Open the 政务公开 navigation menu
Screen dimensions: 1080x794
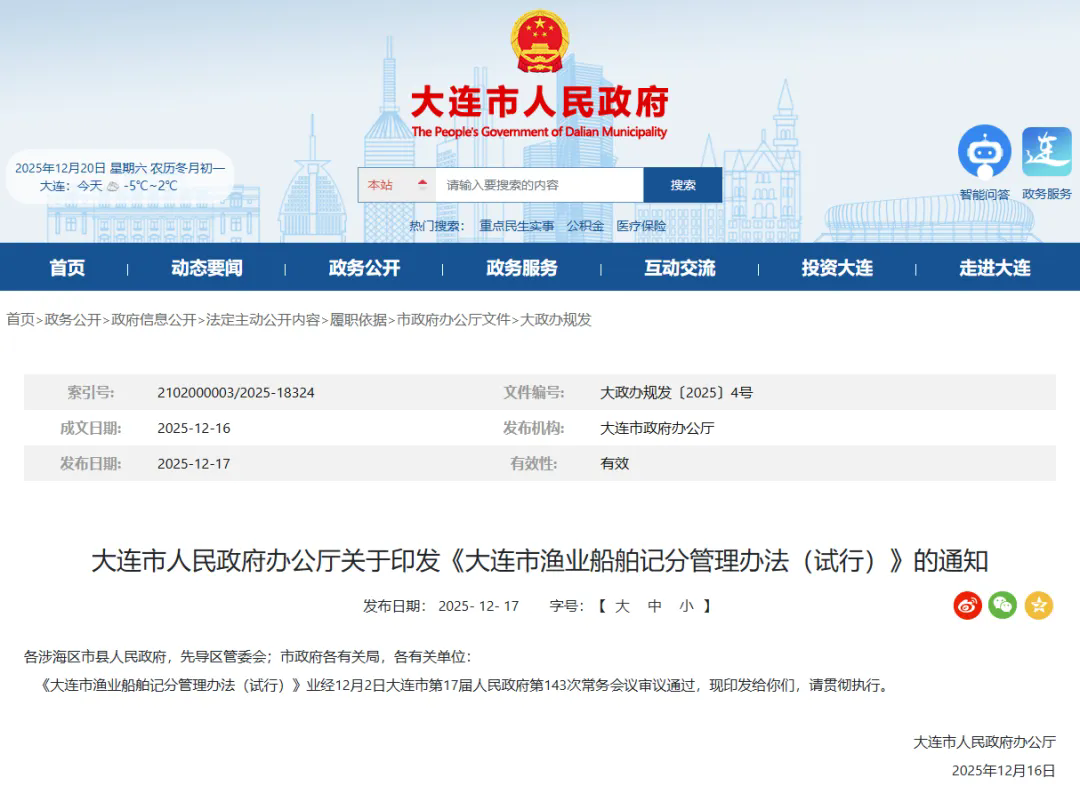(364, 268)
